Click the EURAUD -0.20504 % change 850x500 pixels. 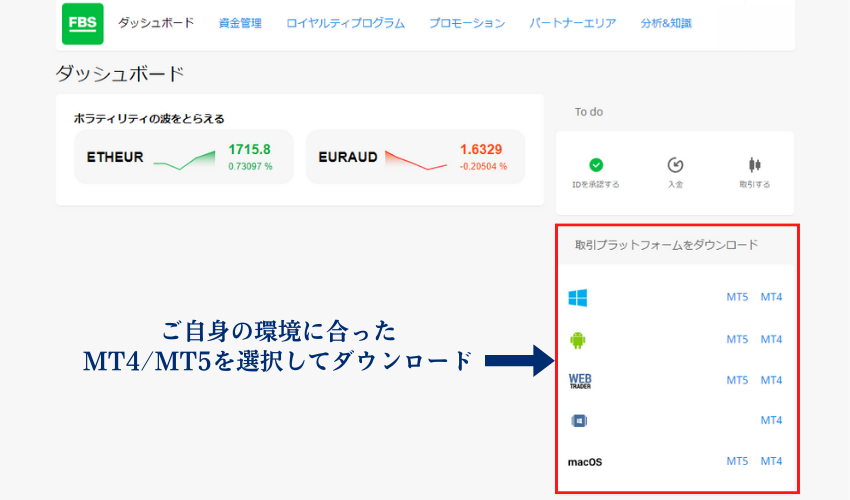point(484,166)
